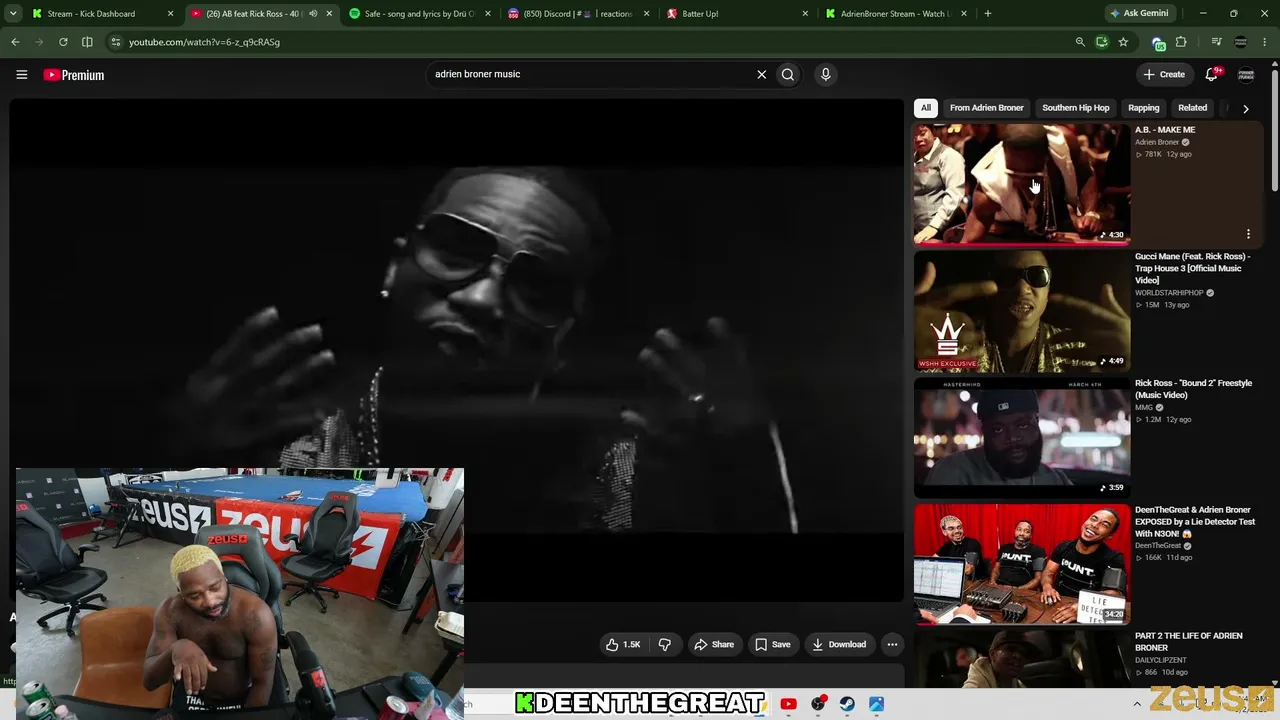Image resolution: width=1280 pixels, height=720 pixels.
Task: Open the Adrien Broner channel link
Action: (x=1157, y=142)
